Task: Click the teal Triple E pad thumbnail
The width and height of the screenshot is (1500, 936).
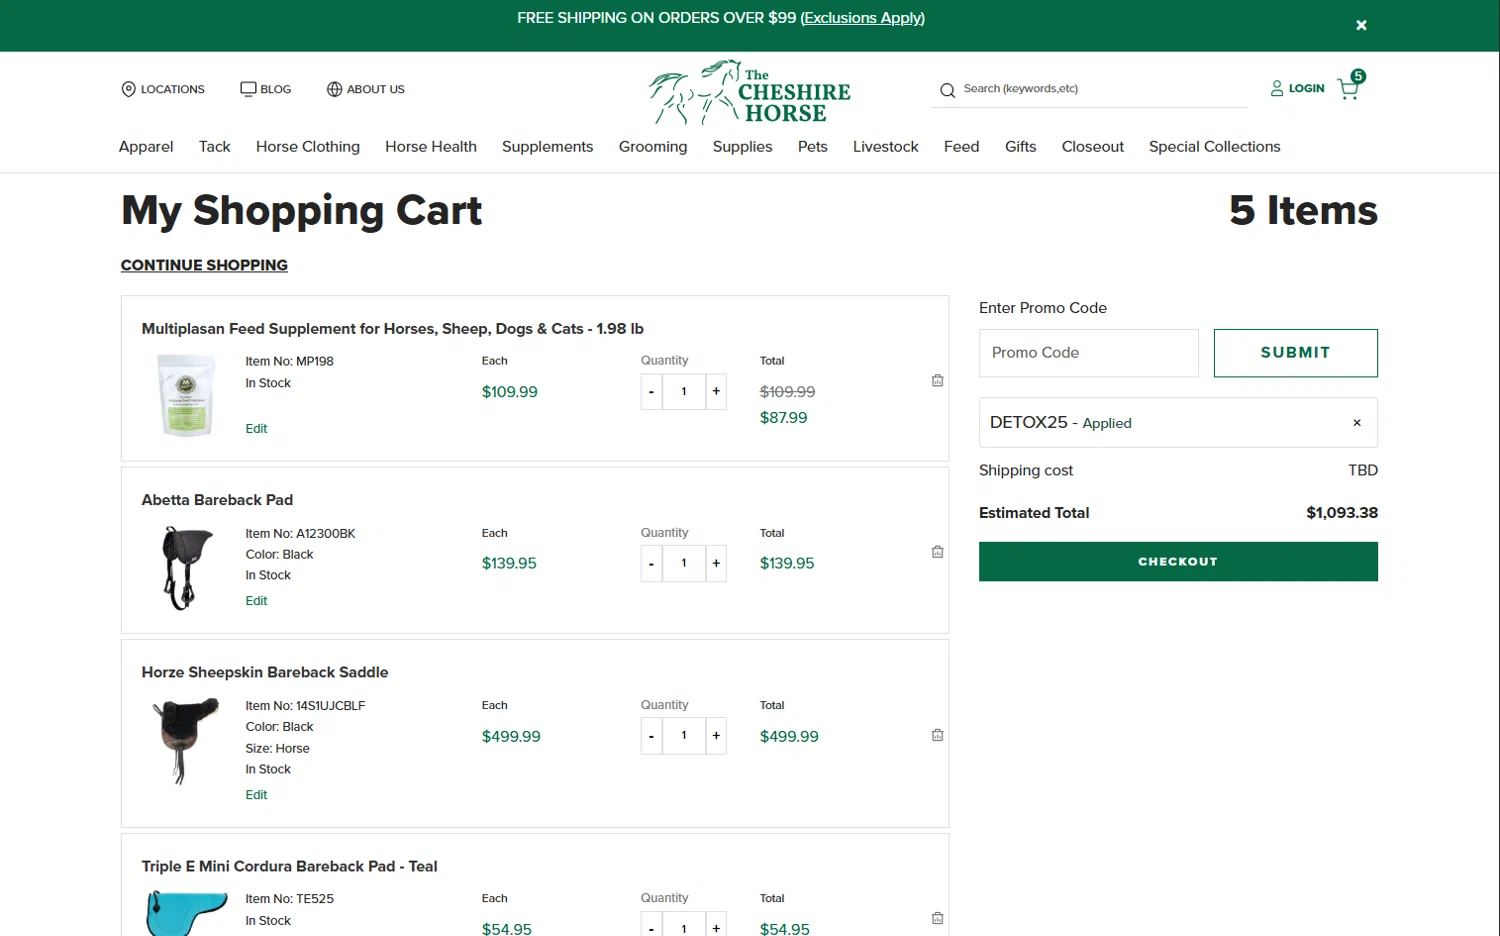Action: (186, 913)
